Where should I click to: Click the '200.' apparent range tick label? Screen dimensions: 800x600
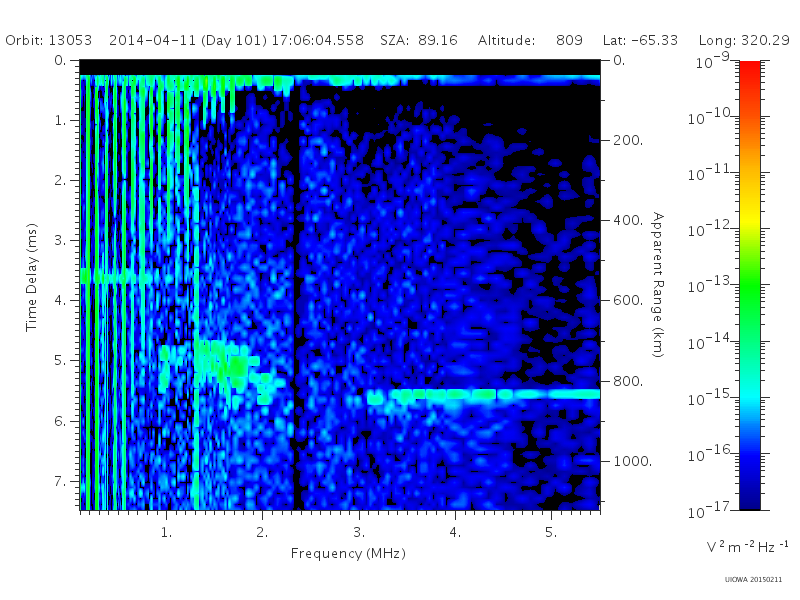pos(628,140)
